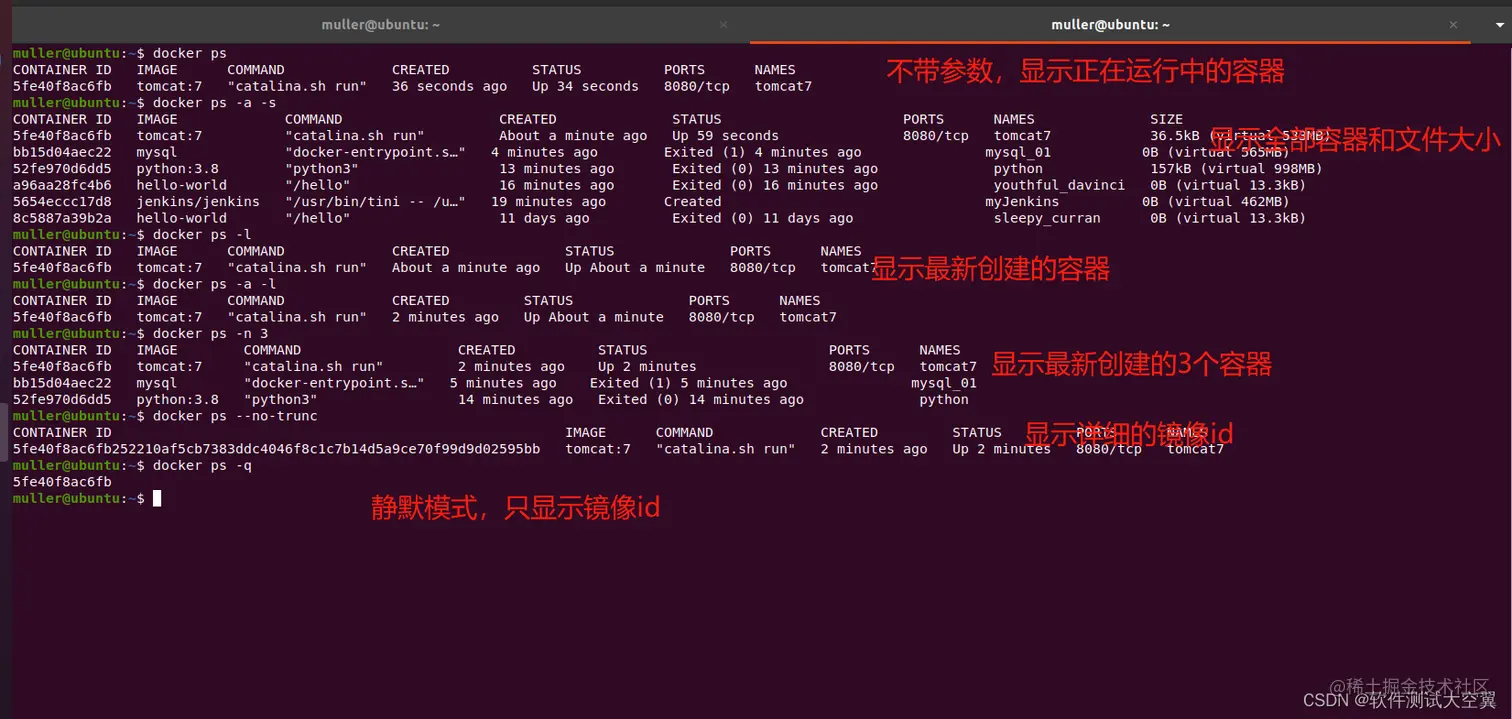Click the 'docker ps -q' command
The image size is (1512, 719).
(202, 466)
